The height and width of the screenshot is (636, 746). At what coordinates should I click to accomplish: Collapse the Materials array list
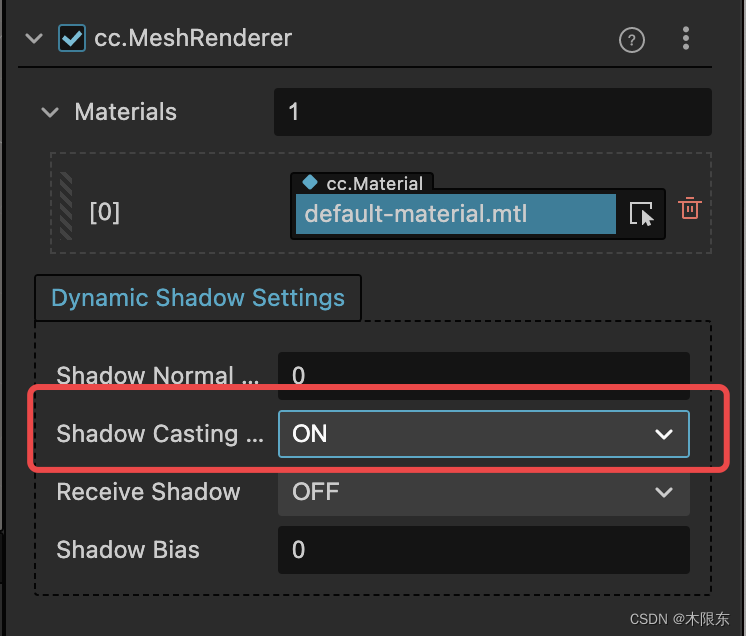(50, 113)
